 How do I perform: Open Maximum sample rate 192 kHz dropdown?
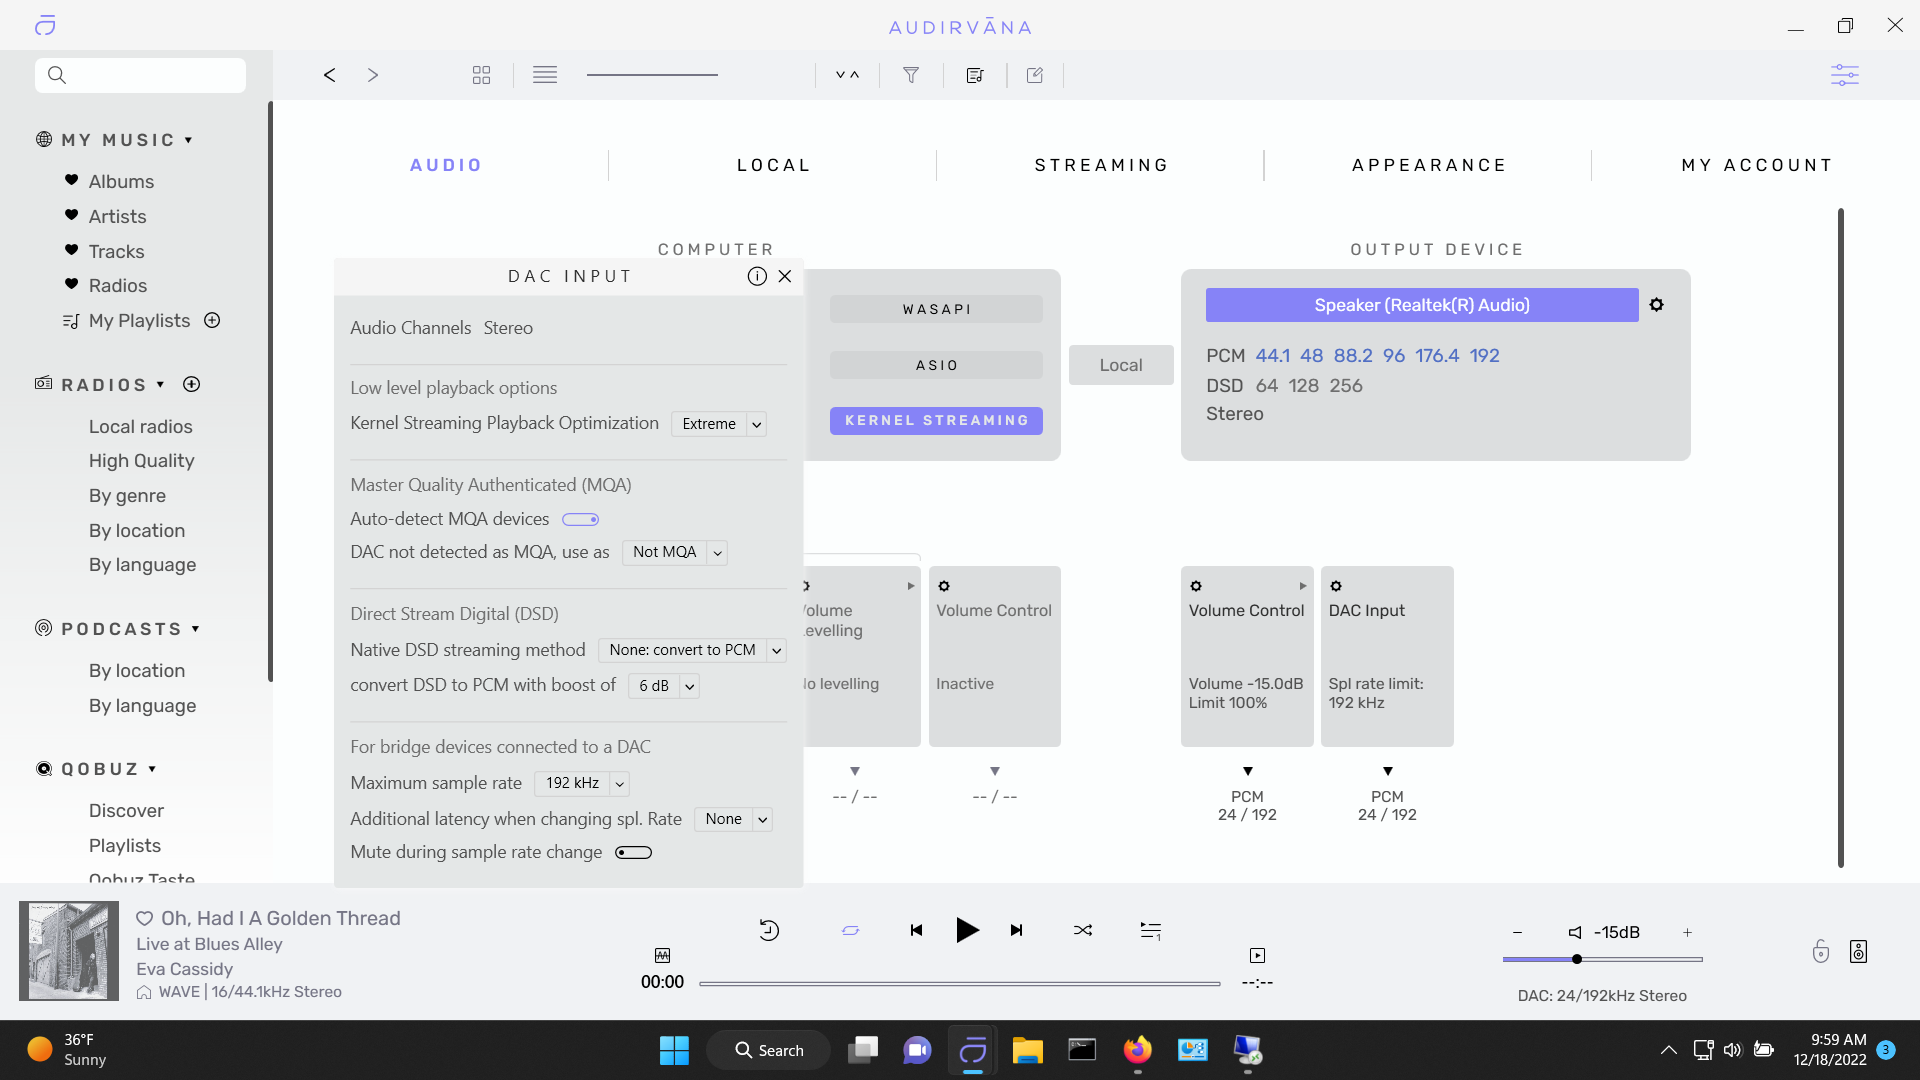[x=582, y=783]
